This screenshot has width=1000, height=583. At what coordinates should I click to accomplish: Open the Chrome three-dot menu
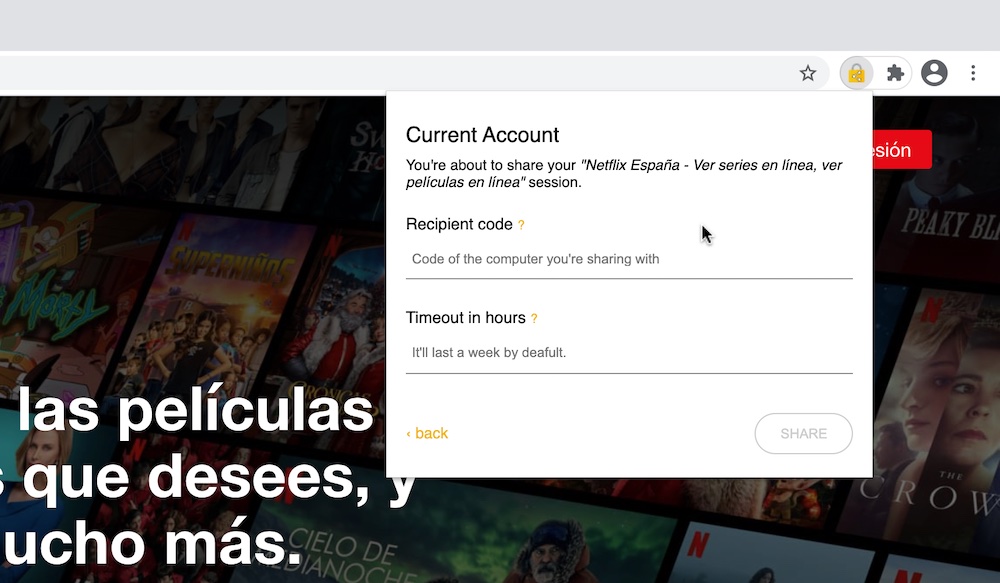pyautogui.click(x=973, y=73)
